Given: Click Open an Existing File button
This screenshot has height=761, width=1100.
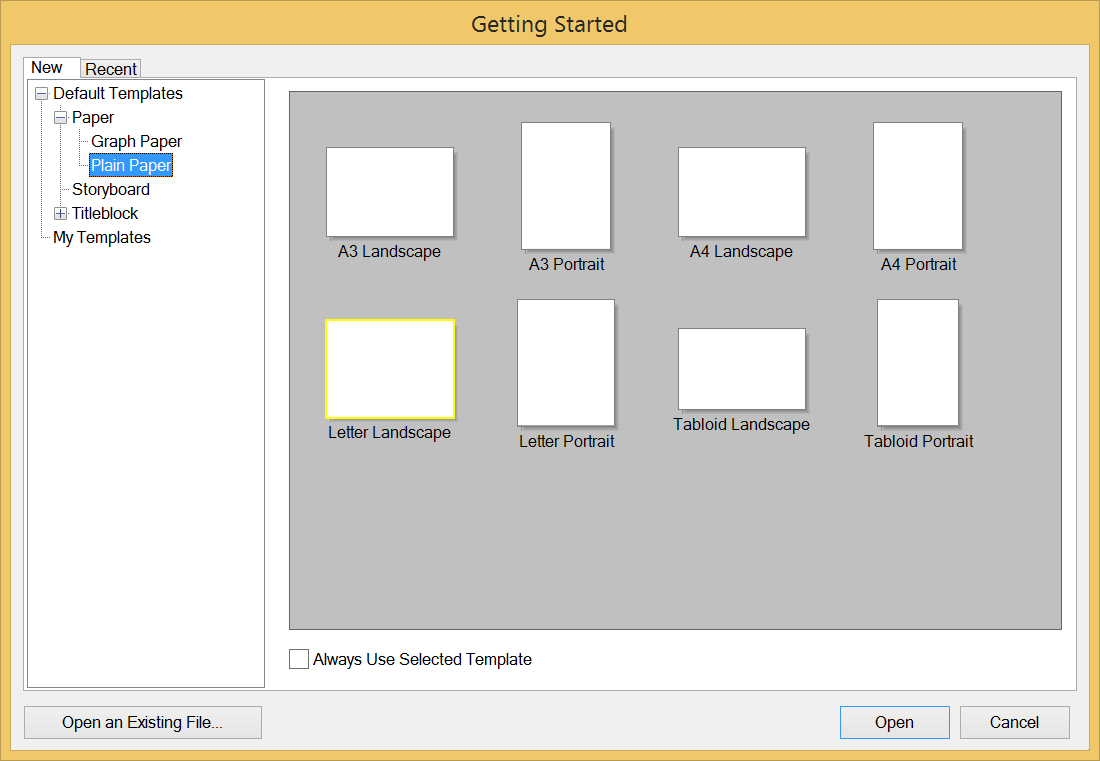Looking at the screenshot, I should click(x=142, y=722).
